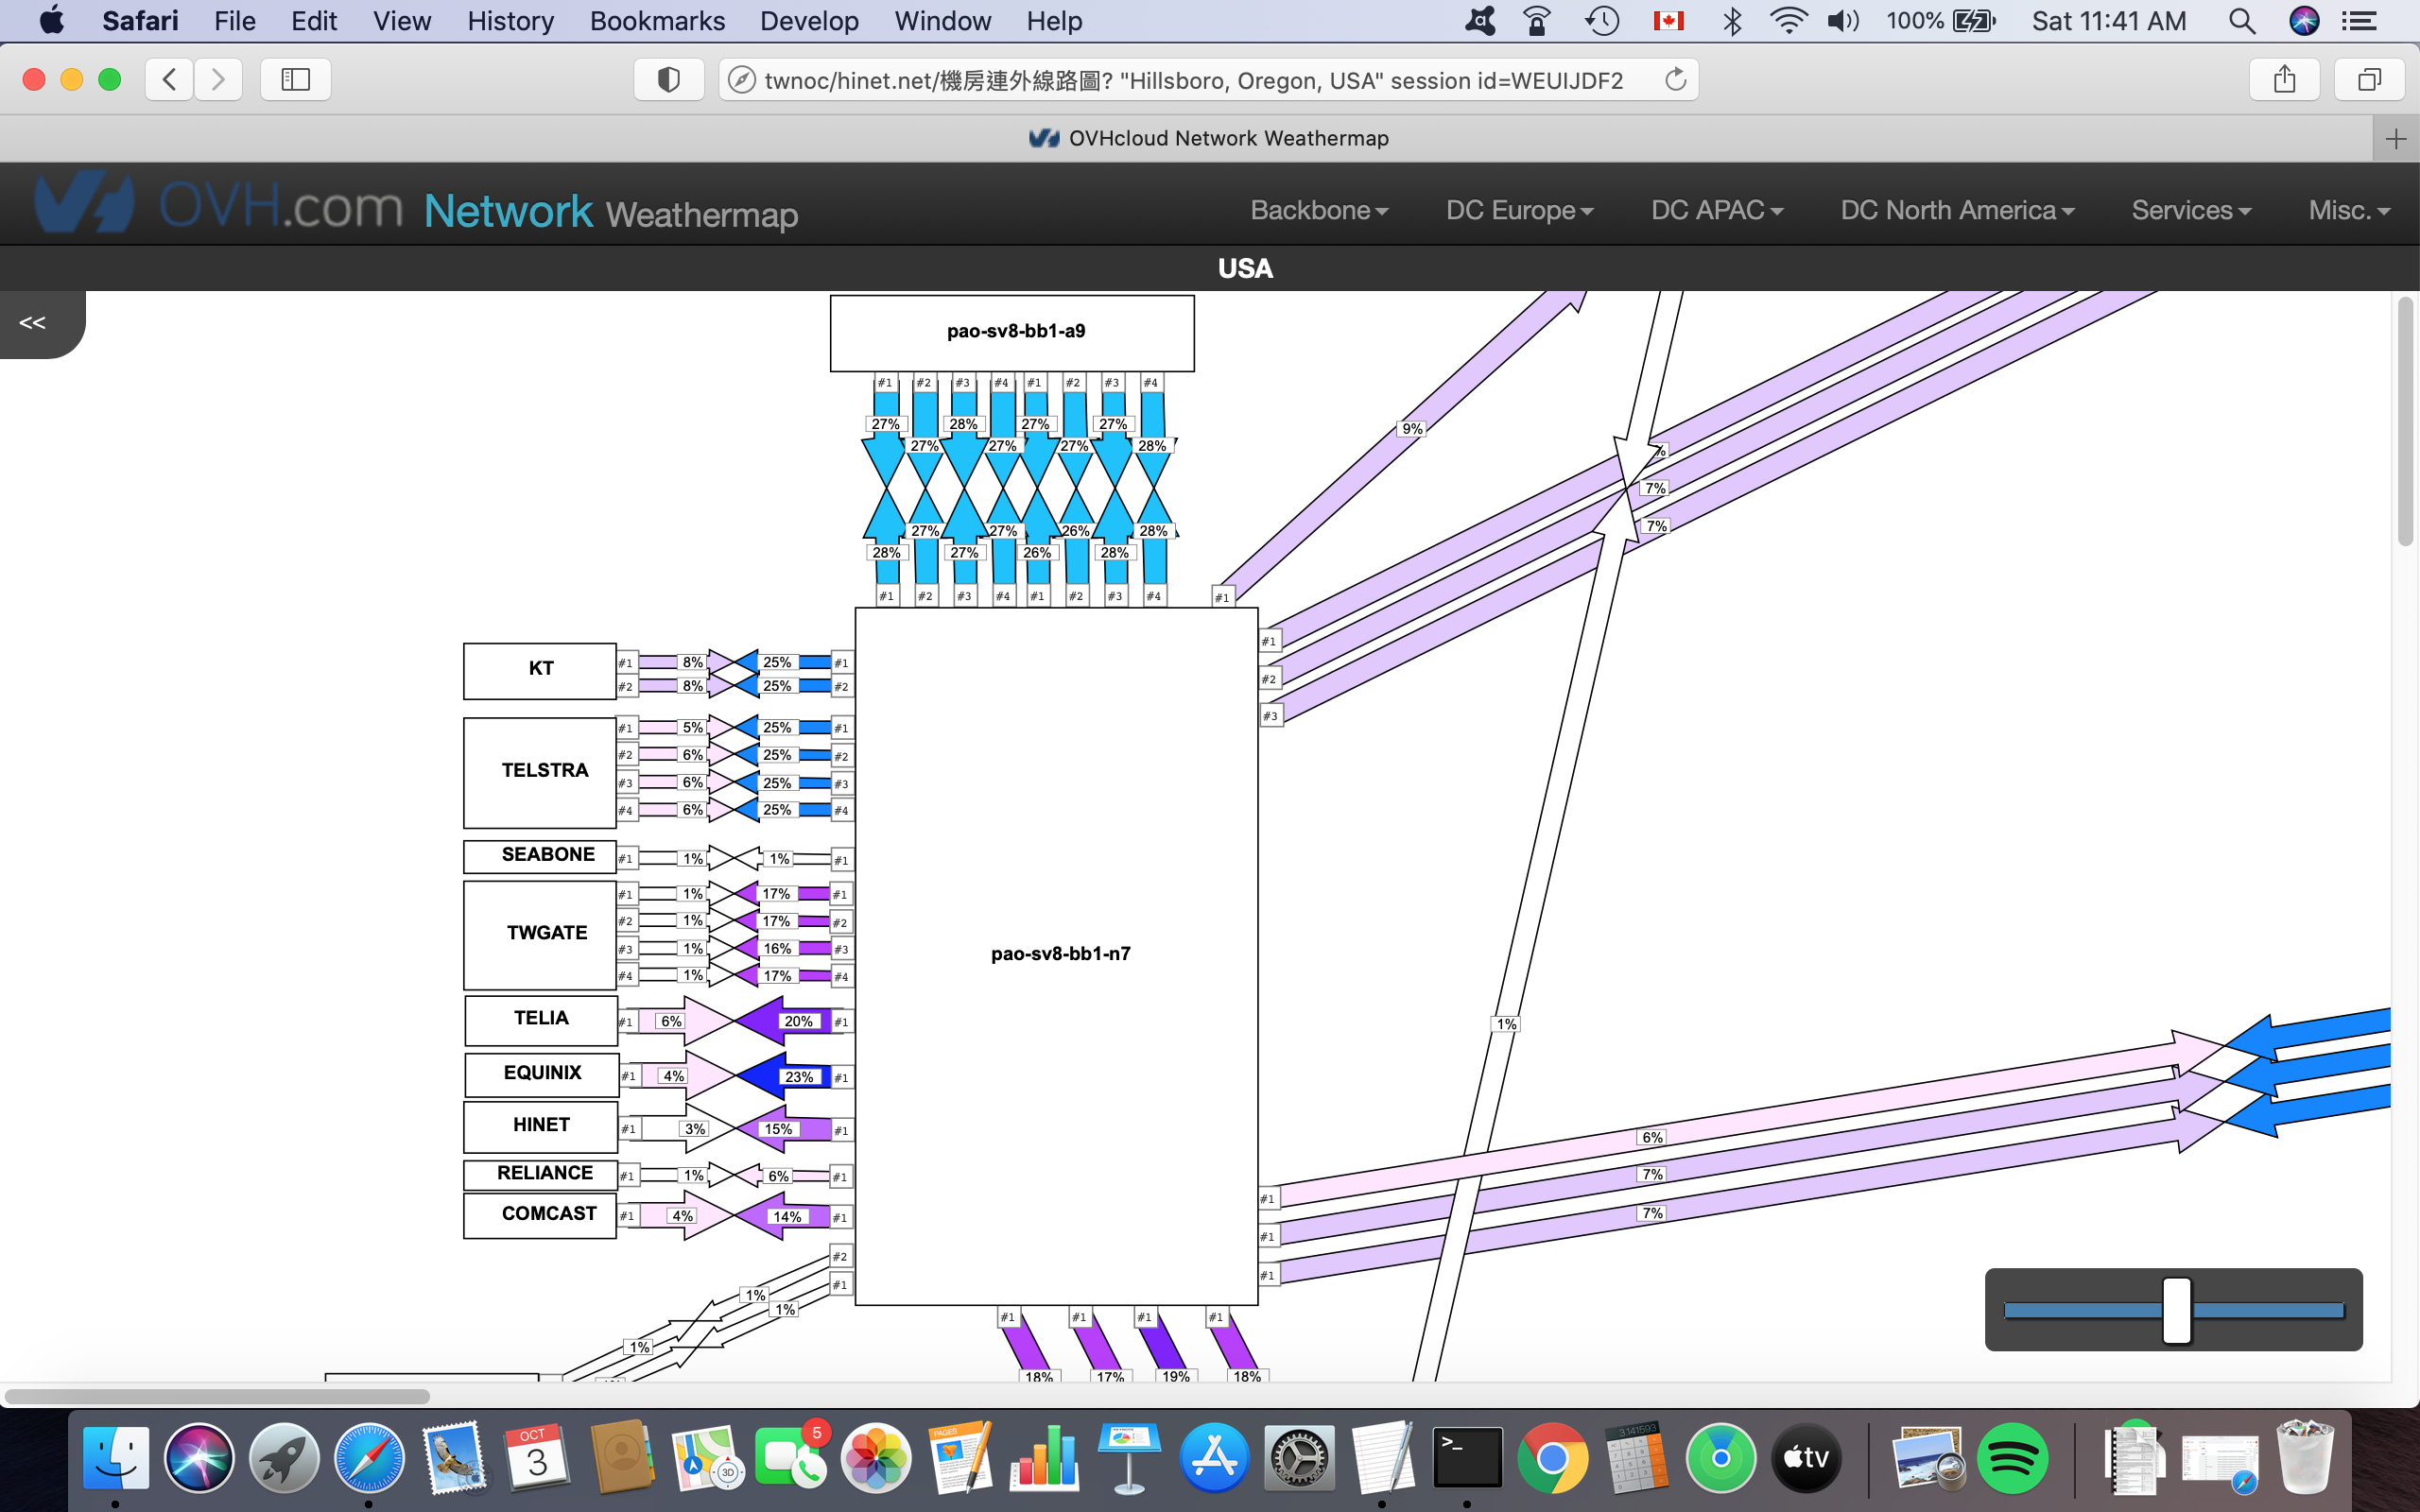
Task: Click the Share icon in the toolbar
Action: 2284,80
